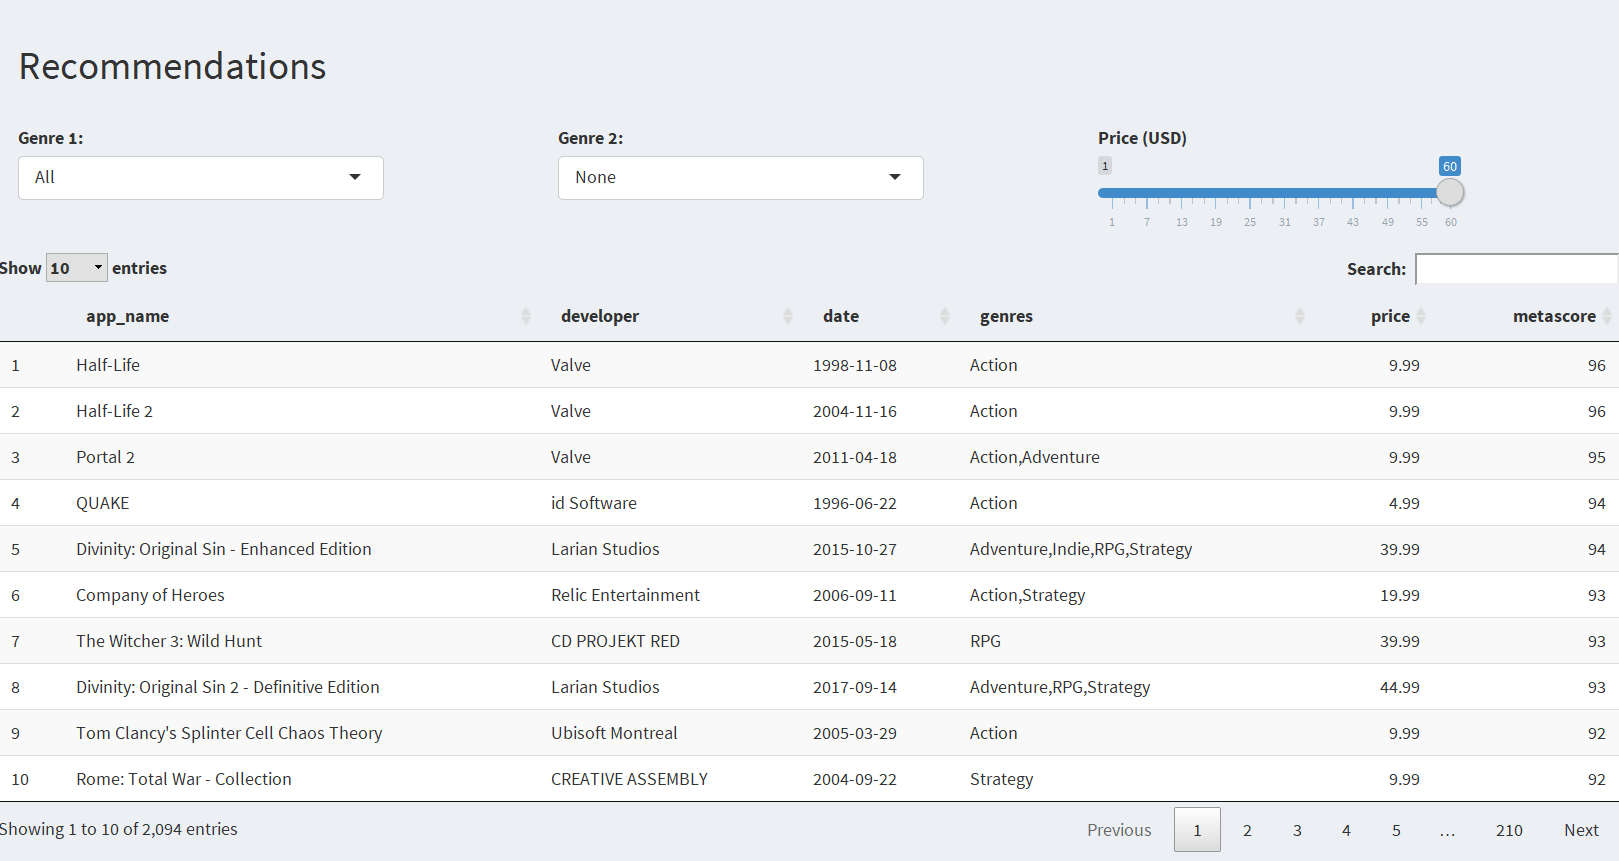
Task: Click the Ubisoft Montreal developer cell
Action: (x=614, y=733)
